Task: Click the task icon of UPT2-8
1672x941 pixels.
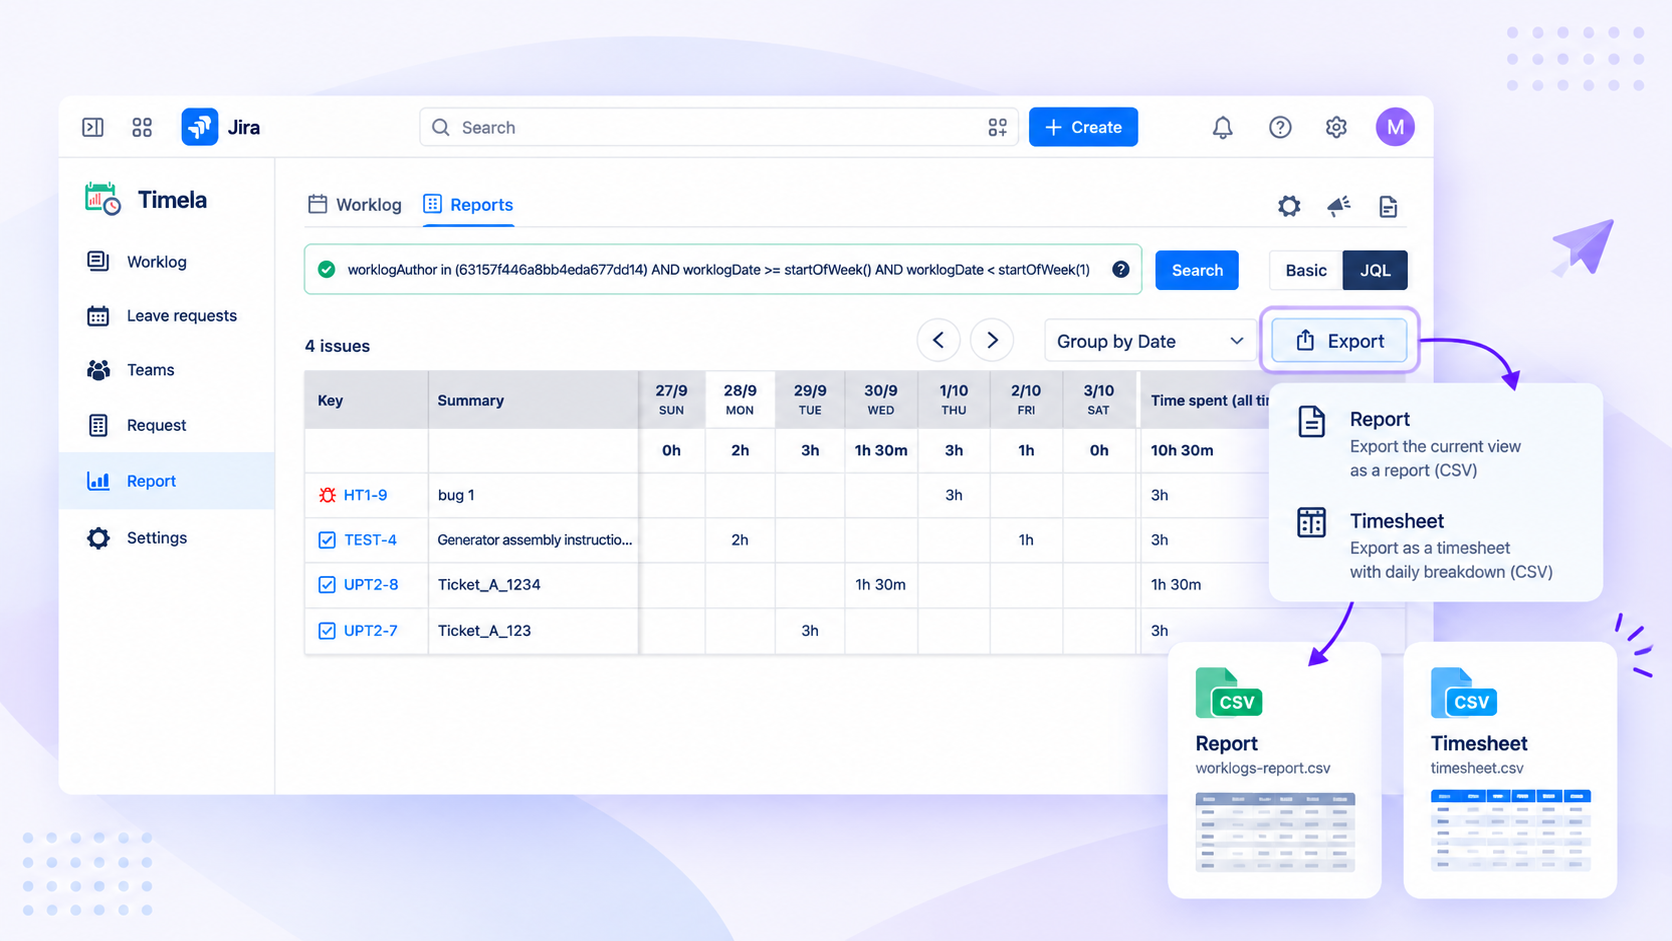Action: [327, 585]
